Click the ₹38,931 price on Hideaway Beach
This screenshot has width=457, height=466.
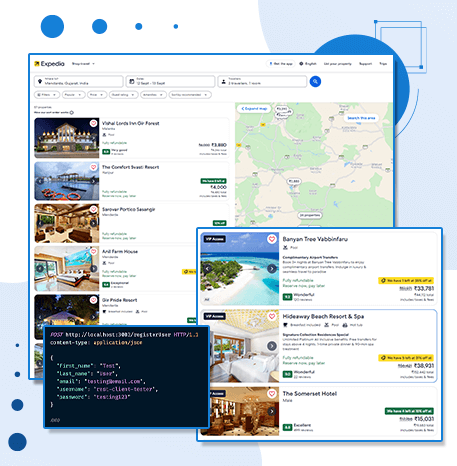(424, 366)
